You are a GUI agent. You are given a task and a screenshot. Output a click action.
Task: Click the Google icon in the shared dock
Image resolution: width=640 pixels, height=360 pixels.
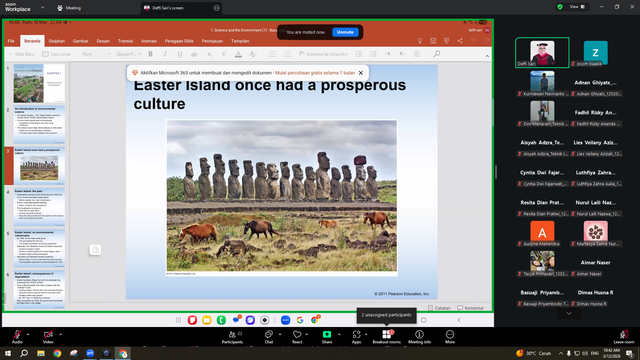click(x=300, y=320)
